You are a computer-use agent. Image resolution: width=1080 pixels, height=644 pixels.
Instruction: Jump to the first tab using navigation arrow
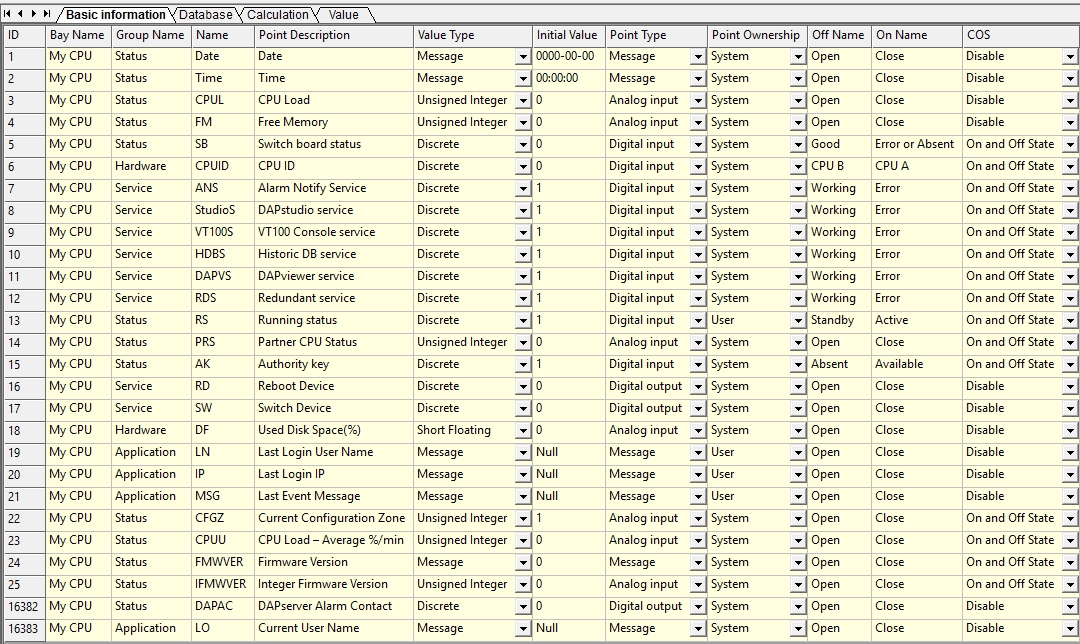[8, 14]
